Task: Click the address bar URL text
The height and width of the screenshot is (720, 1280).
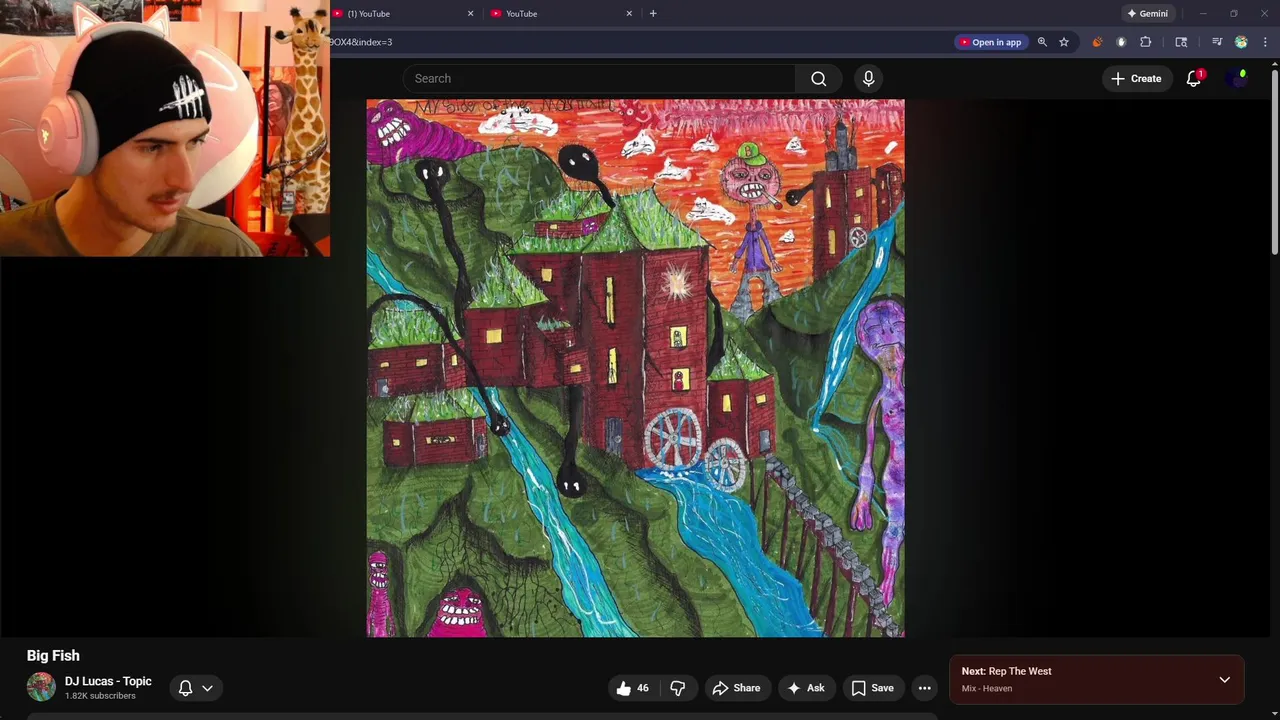Action: click(x=362, y=42)
